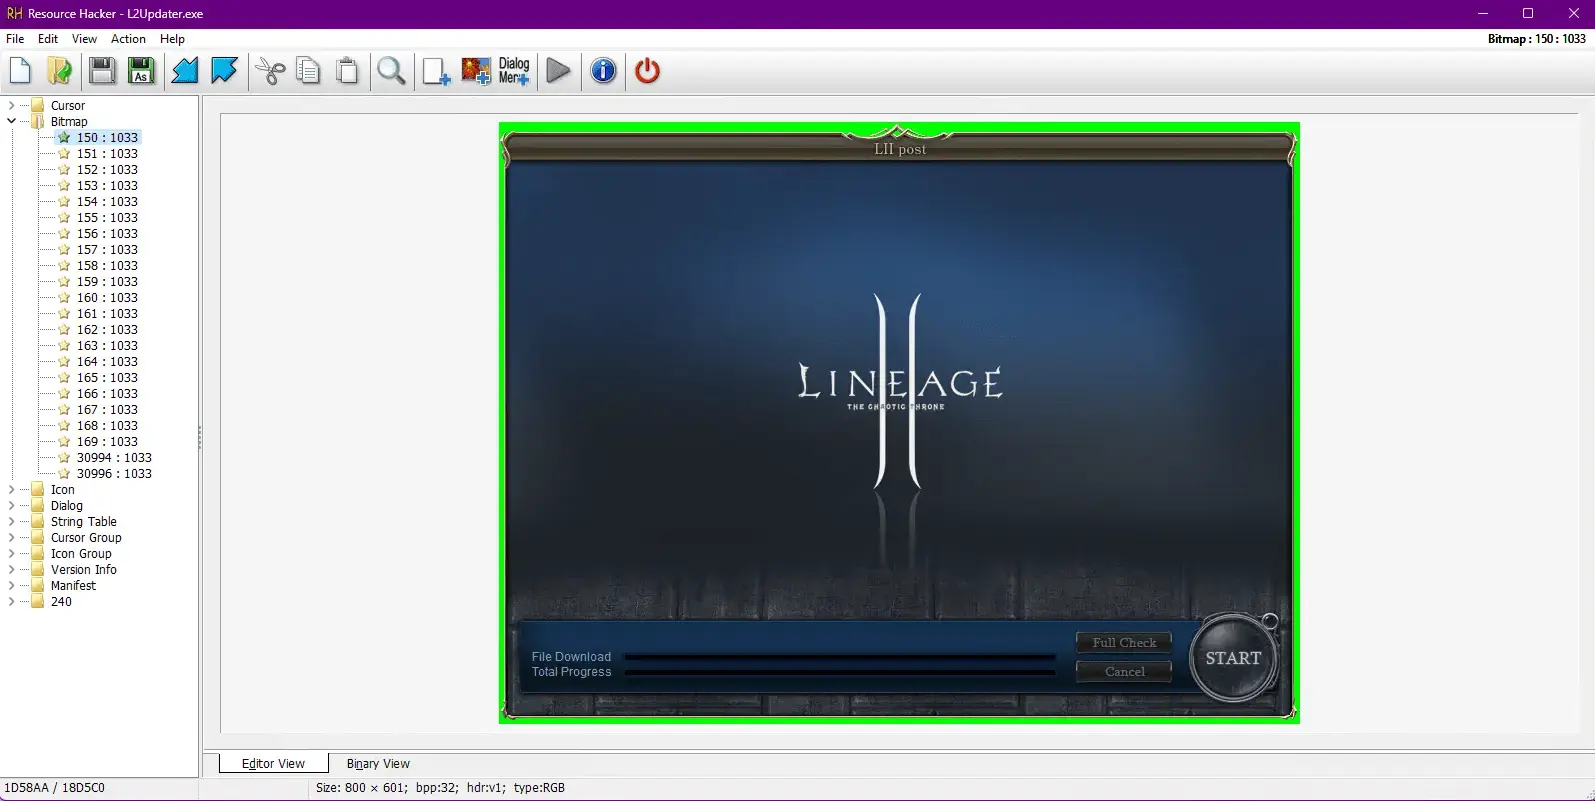1595x801 pixels.
Task: Select bitmap resource 166 : 1033
Action: tap(107, 393)
